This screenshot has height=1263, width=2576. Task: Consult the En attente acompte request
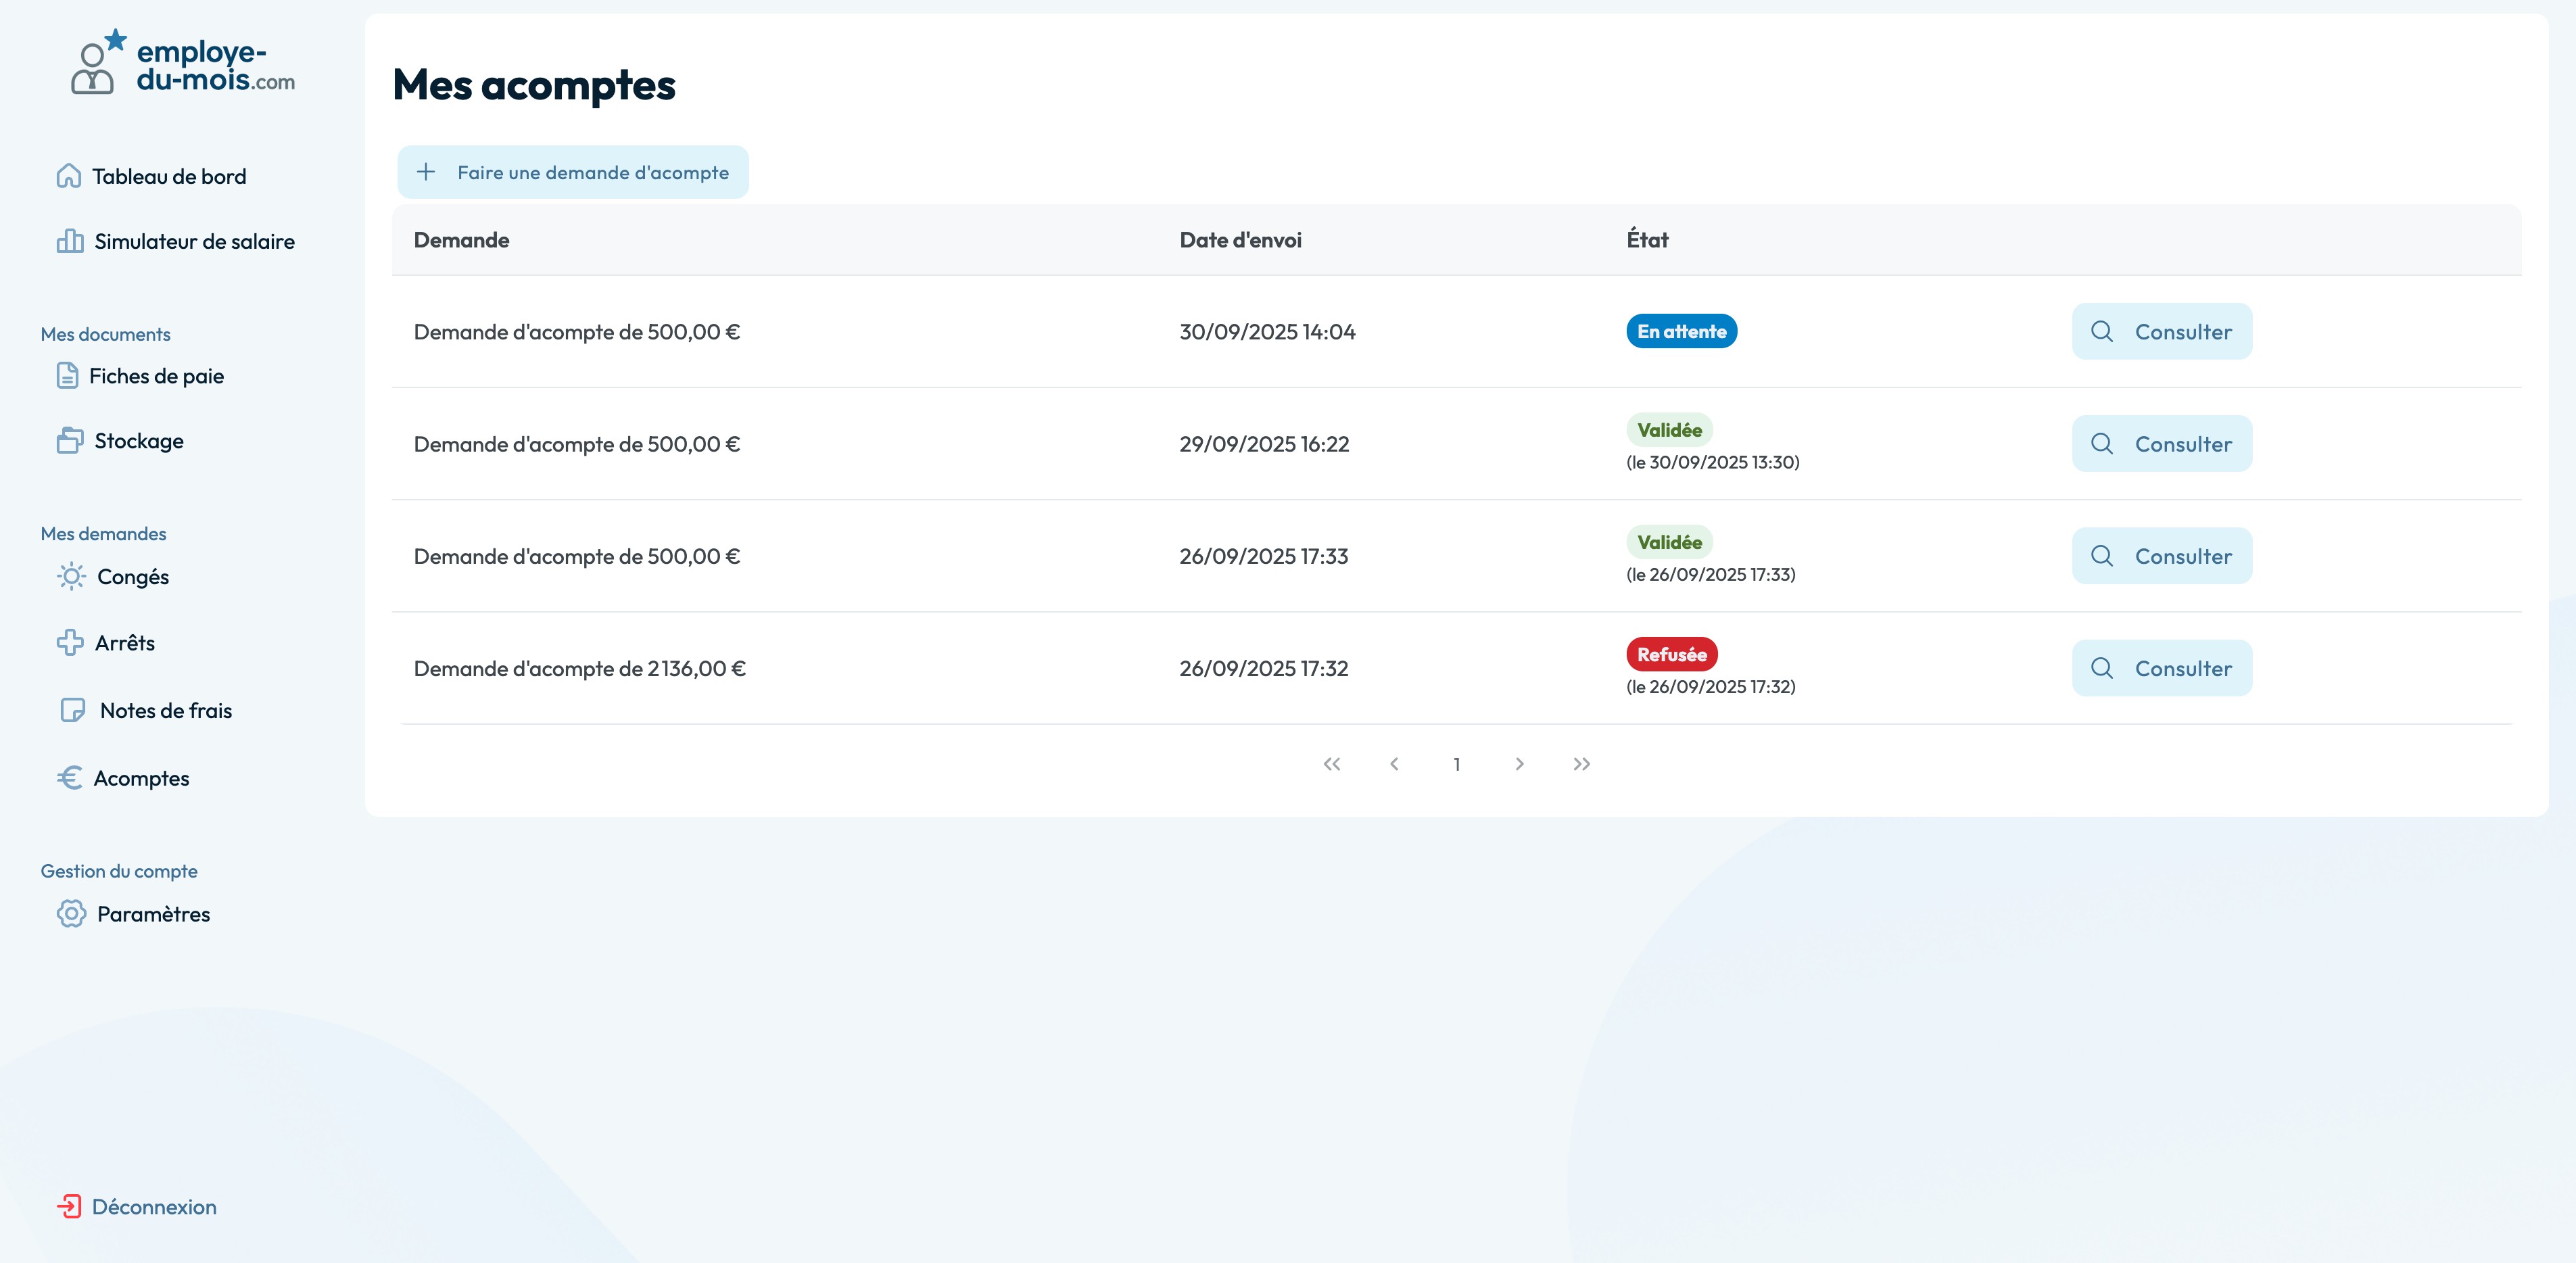pyautogui.click(x=2161, y=332)
